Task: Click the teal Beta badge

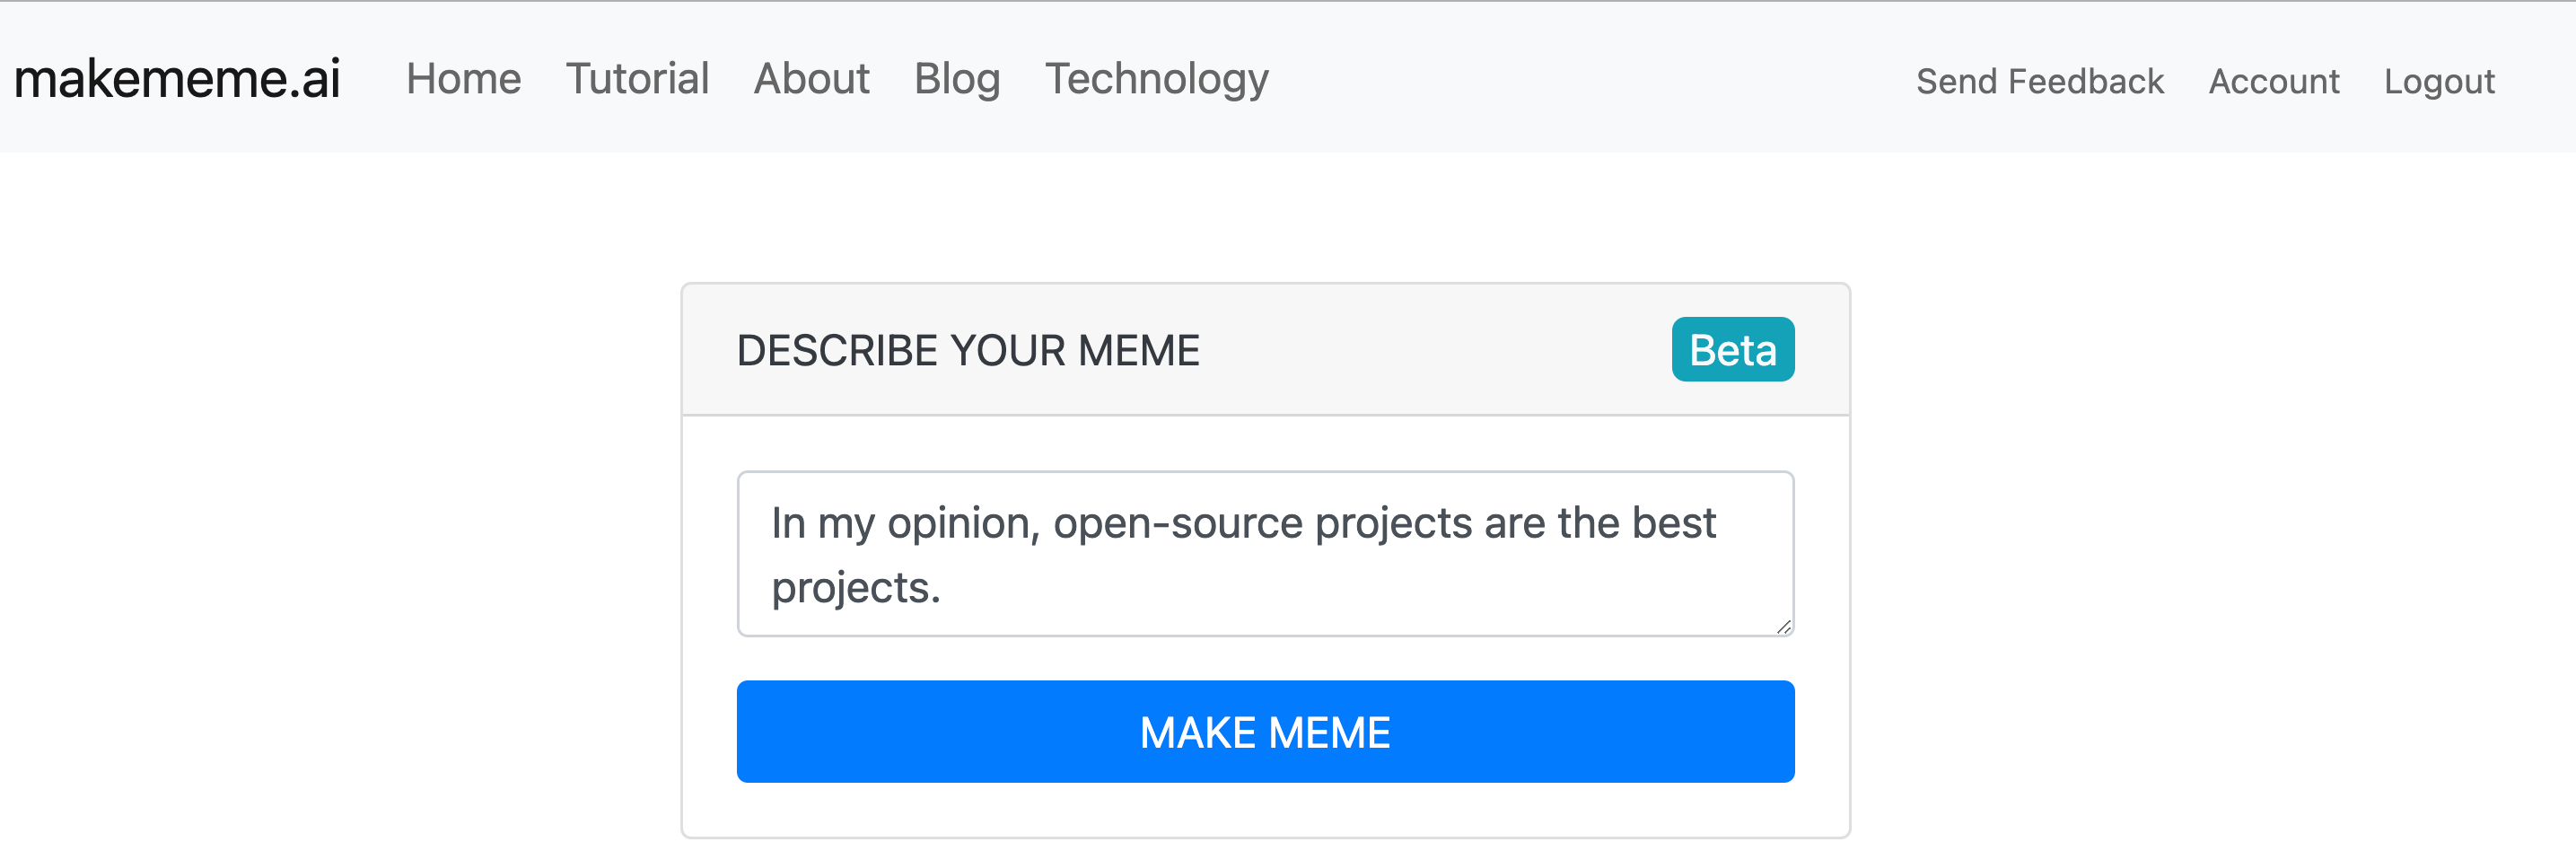Action: click(1732, 350)
